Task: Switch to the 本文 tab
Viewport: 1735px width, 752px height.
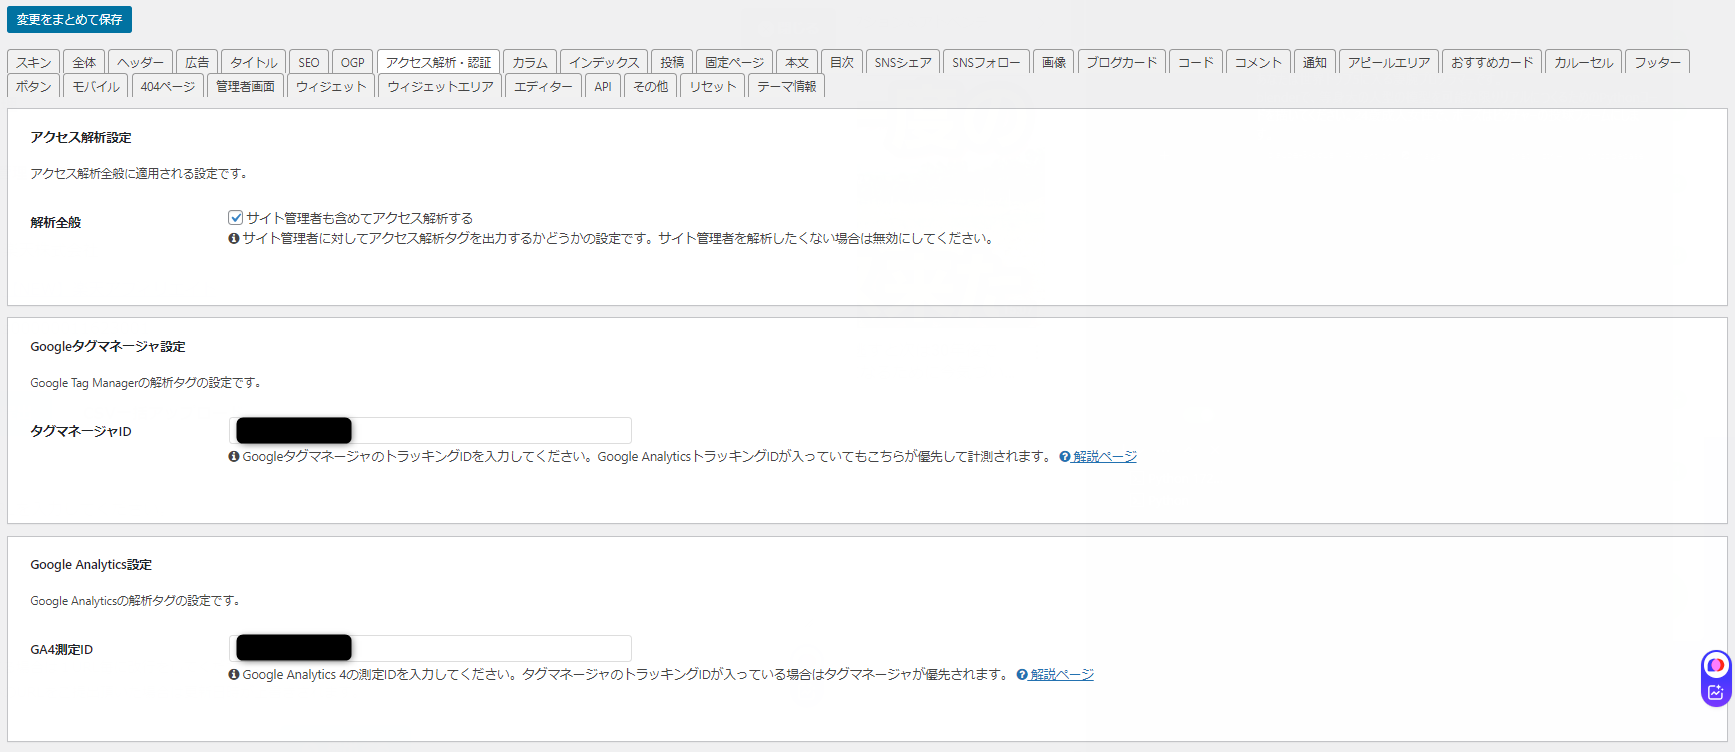Action: click(x=797, y=62)
